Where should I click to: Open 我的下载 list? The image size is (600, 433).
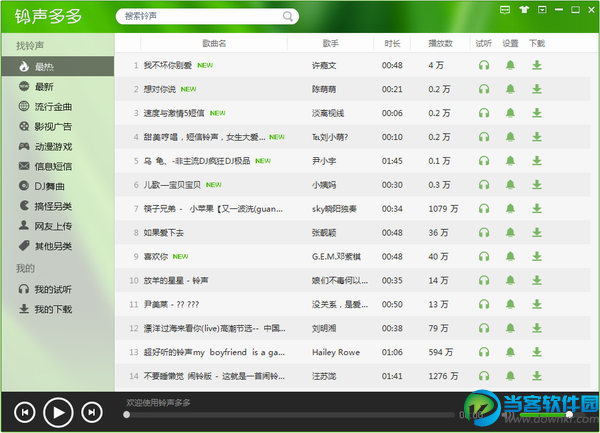[58, 309]
